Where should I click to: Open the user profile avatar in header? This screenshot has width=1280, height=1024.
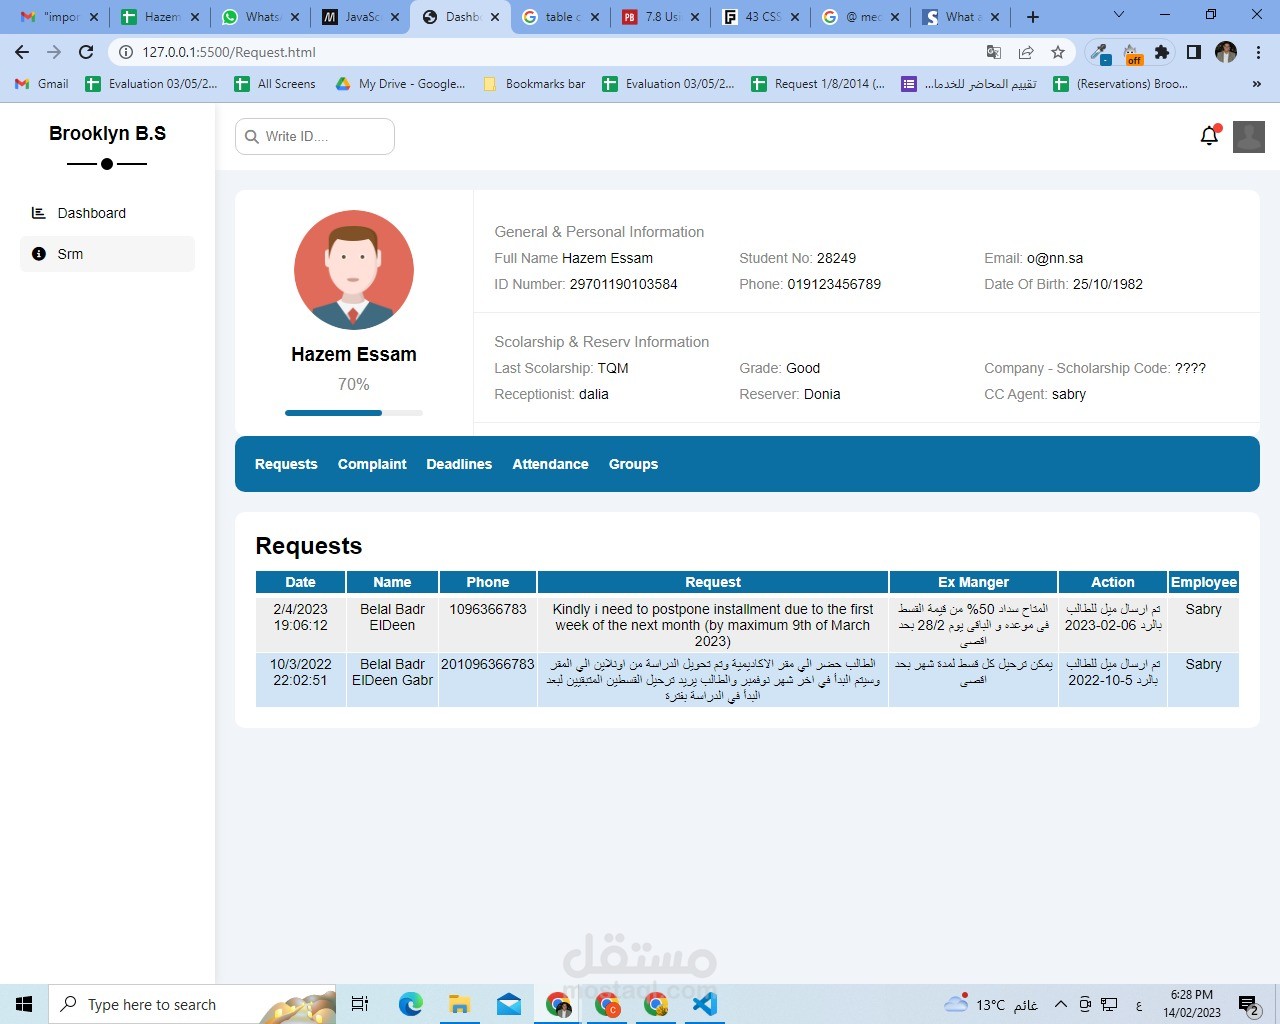click(x=1249, y=137)
